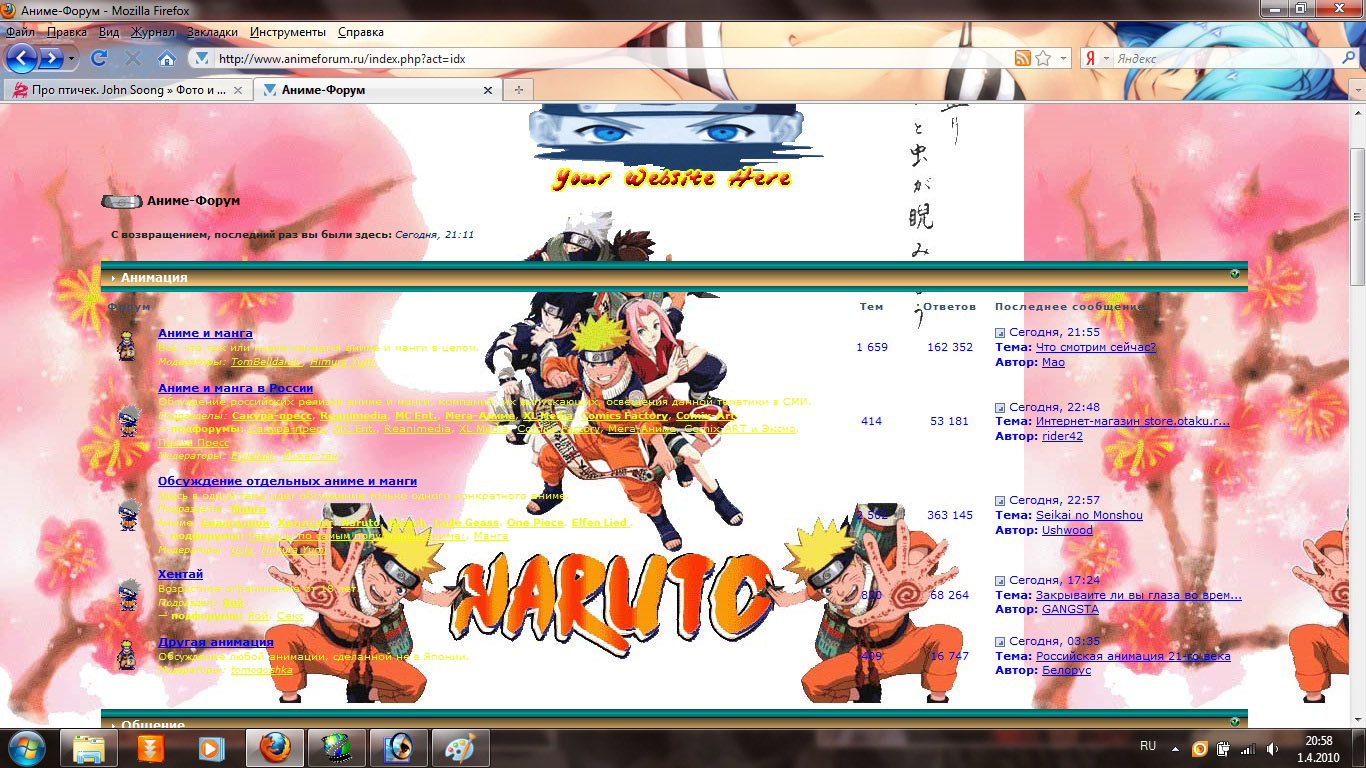The width and height of the screenshot is (1366, 768).
Task: Click the RSS feed icon in address bar
Action: 1022,58
